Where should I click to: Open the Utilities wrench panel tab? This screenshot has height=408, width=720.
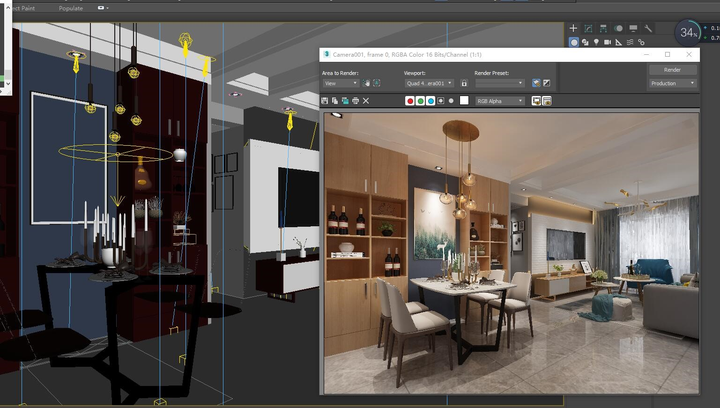point(648,28)
